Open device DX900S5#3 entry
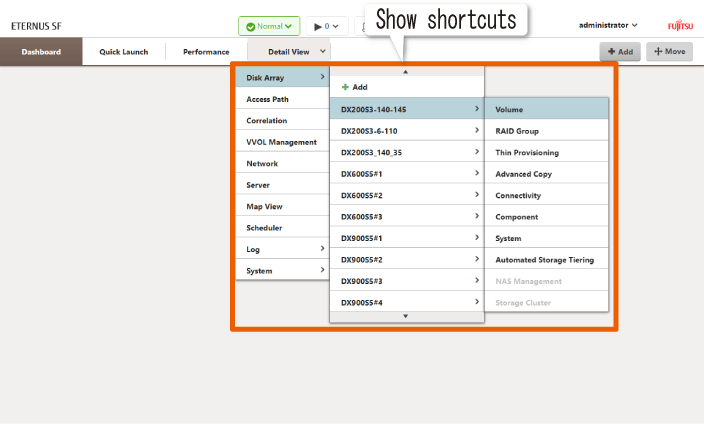Screen dimensions: 704x424 coord(407,281)
